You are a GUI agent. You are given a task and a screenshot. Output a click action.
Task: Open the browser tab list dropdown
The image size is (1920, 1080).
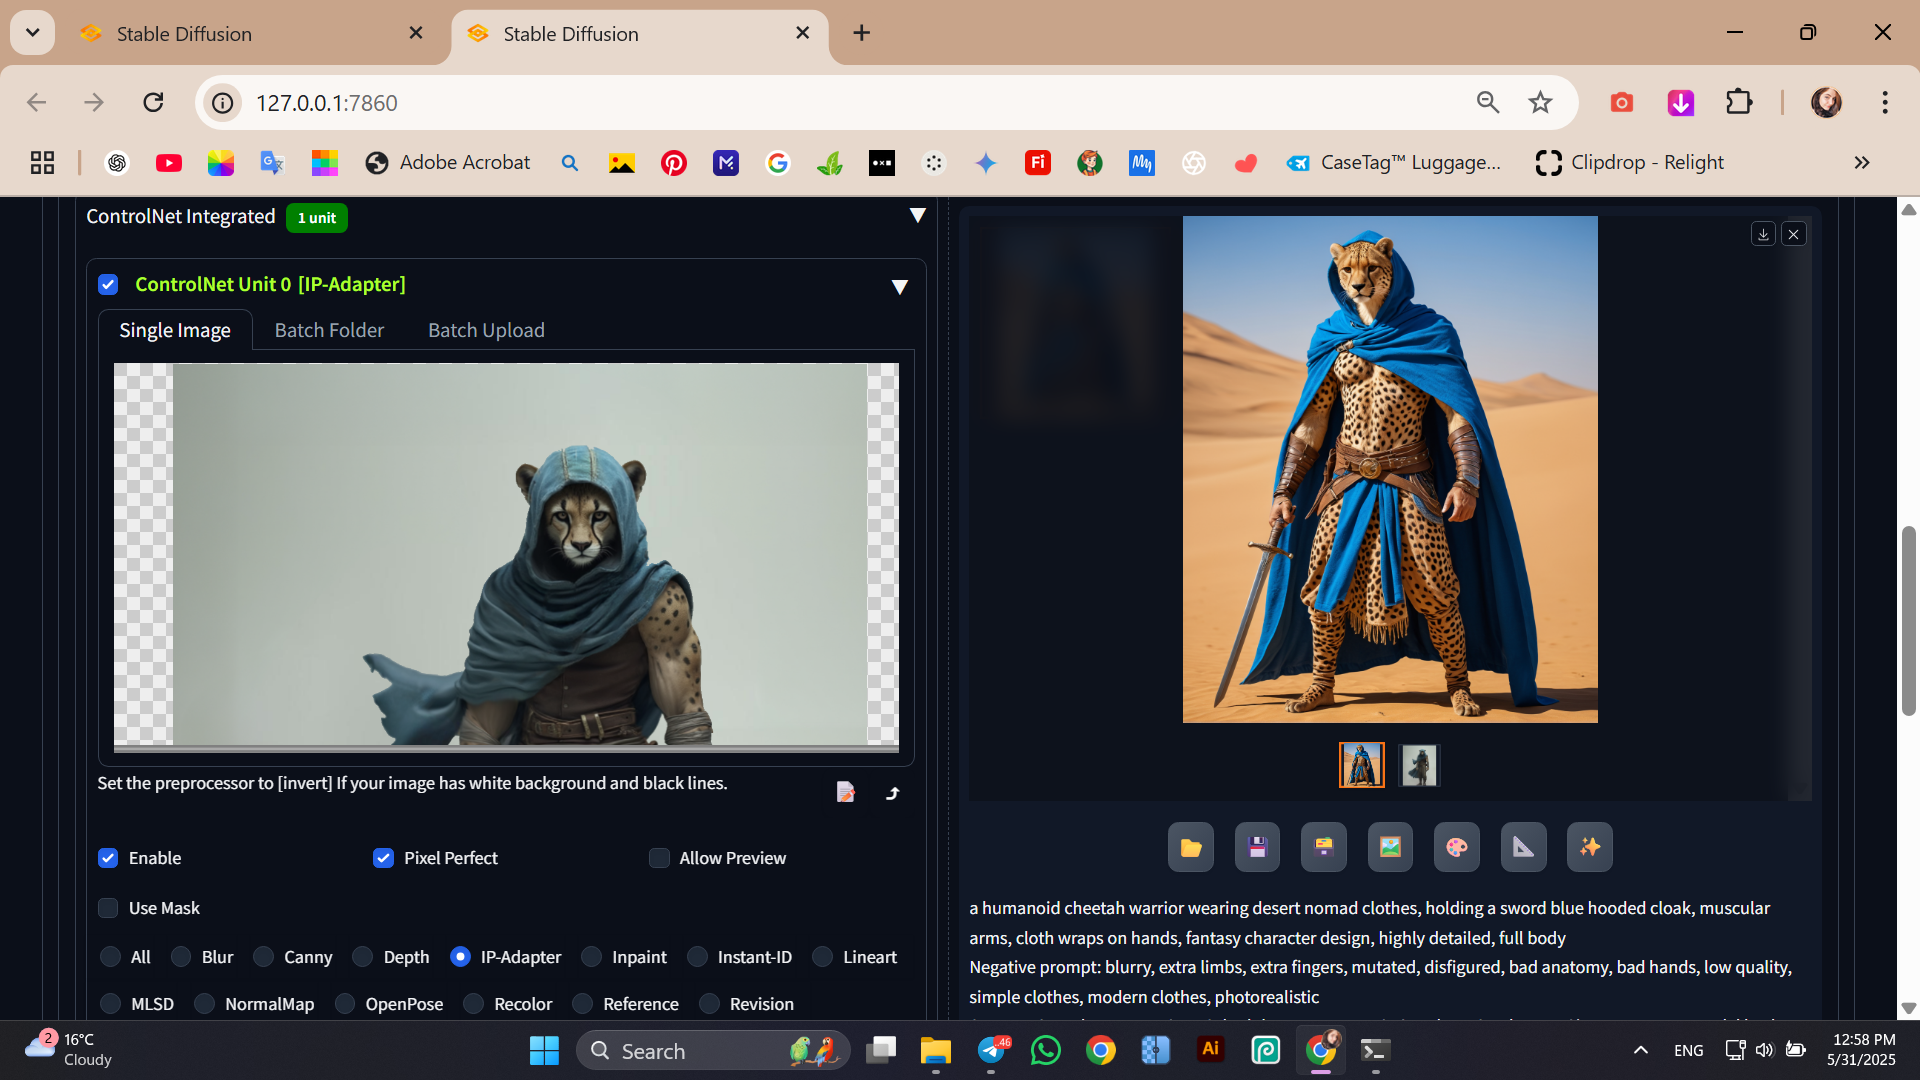pos(32,33)
